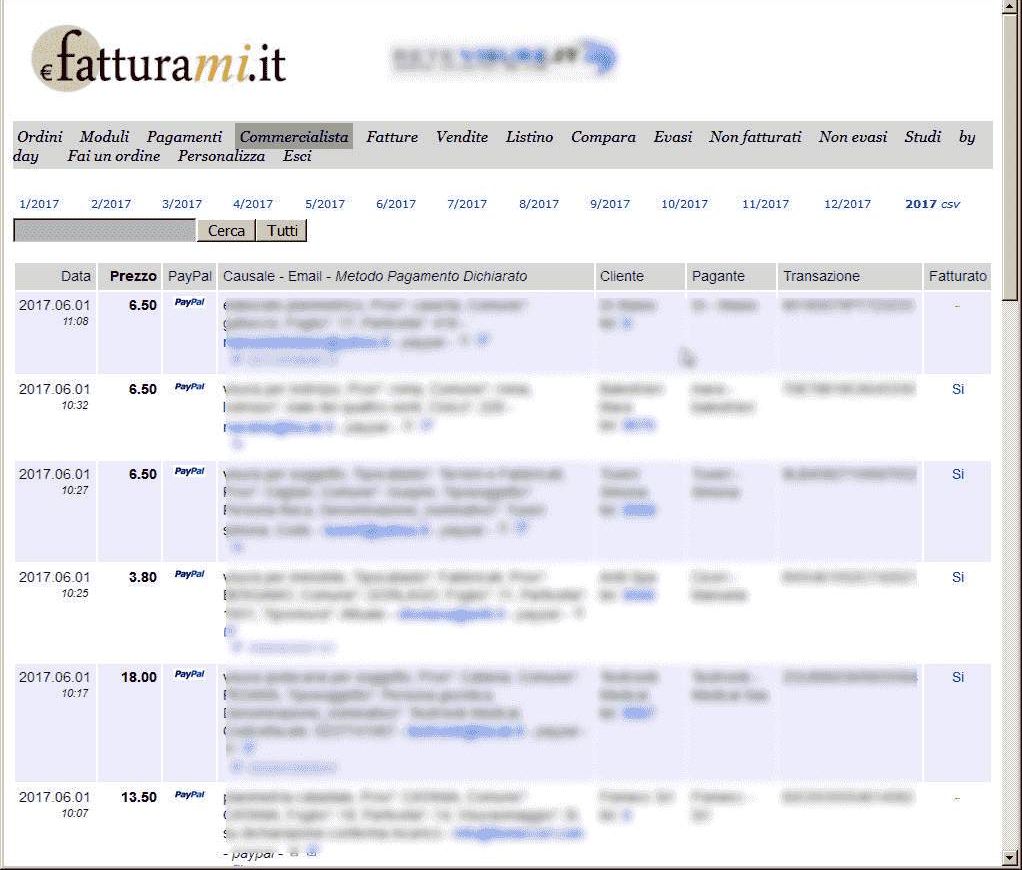Download the 2017 csv export

950,204
